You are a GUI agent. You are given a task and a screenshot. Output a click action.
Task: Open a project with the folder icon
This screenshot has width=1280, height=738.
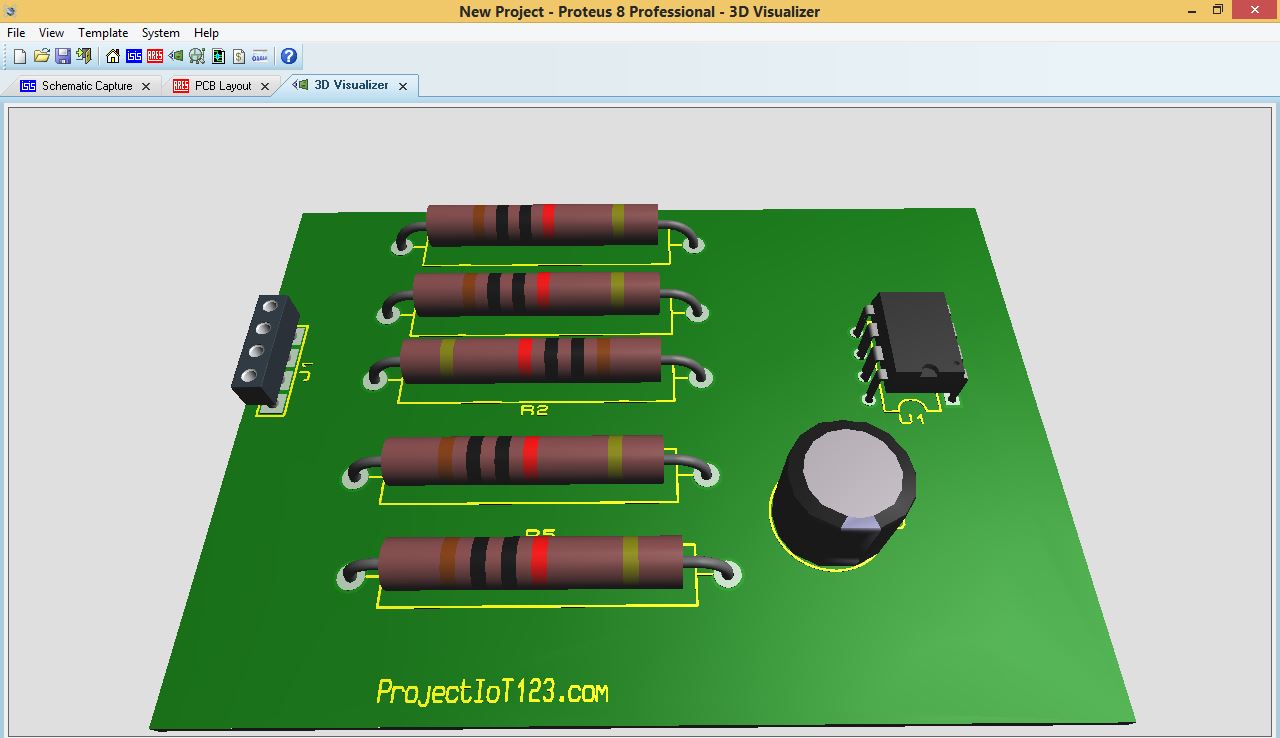42,56
